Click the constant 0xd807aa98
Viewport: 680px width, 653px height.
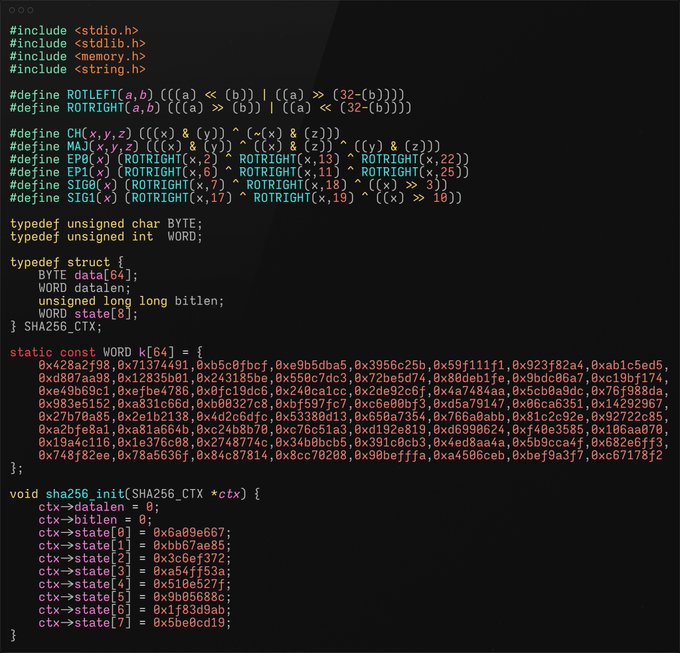pyautogui.click(x=74, y=379)
